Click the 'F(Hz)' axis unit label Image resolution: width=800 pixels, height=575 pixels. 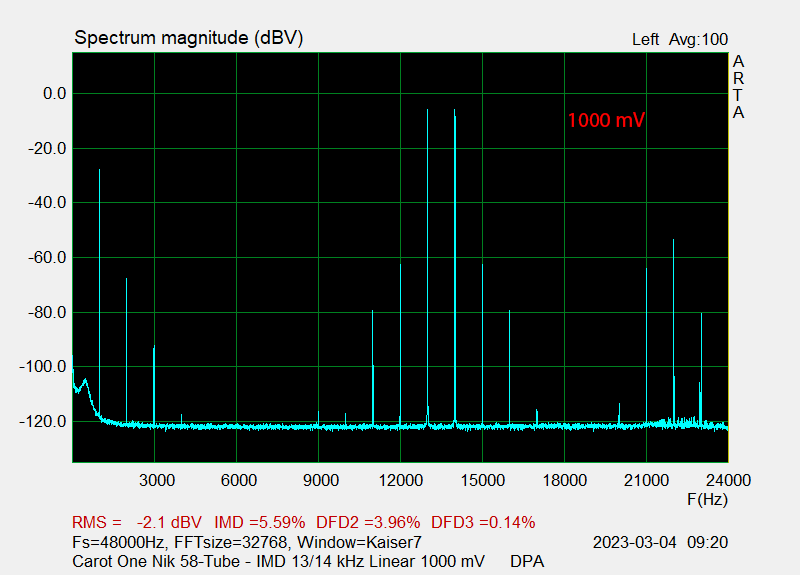point(707,499)
